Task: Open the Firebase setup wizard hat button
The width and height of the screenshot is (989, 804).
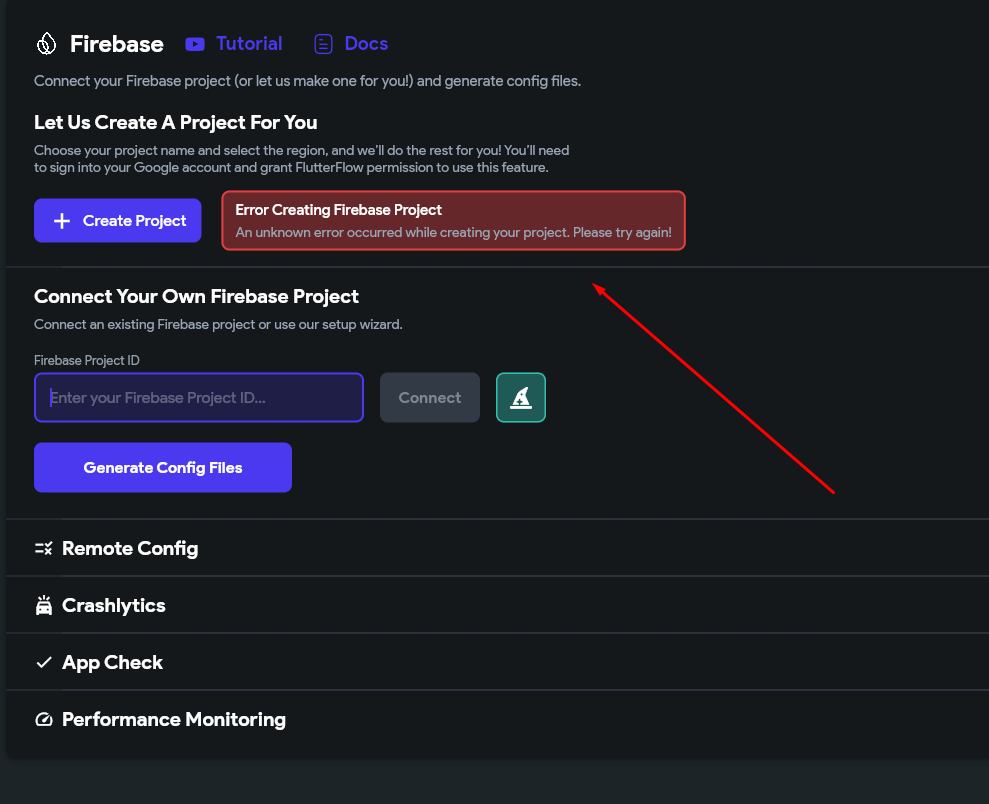Action: click(x=521, y=397)
